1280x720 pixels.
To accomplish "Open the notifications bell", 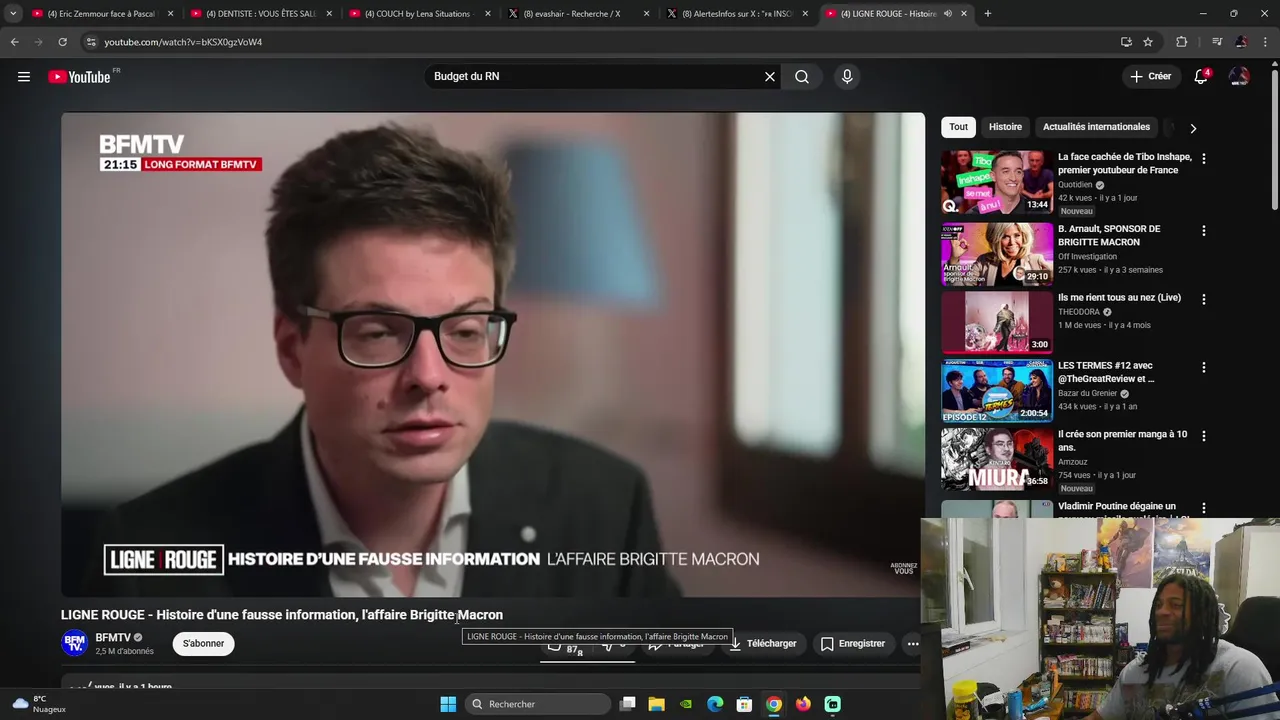I will 1201,77.
